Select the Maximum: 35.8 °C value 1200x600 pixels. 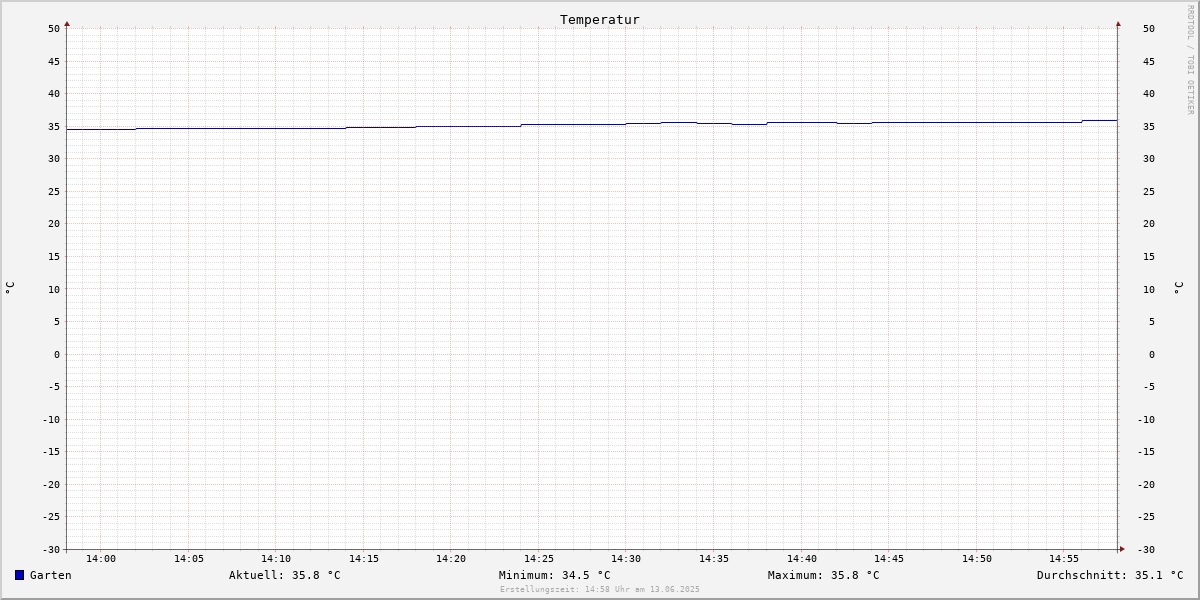[824, 575]
